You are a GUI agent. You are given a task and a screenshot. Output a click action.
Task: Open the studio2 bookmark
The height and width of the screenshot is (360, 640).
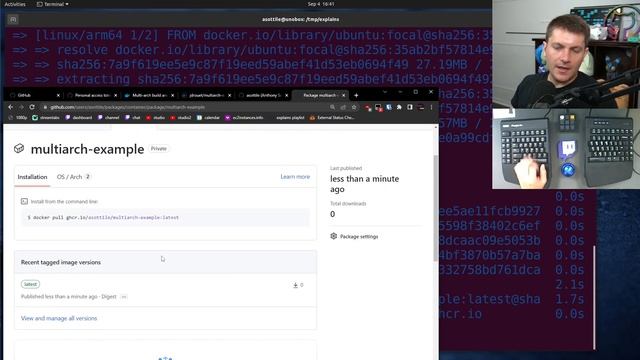180,118
